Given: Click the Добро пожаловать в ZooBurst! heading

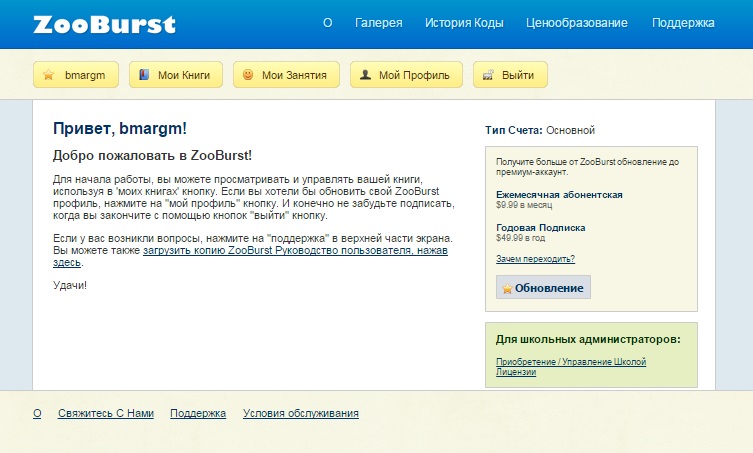Looking at the screenshot, I should (152, 155).
